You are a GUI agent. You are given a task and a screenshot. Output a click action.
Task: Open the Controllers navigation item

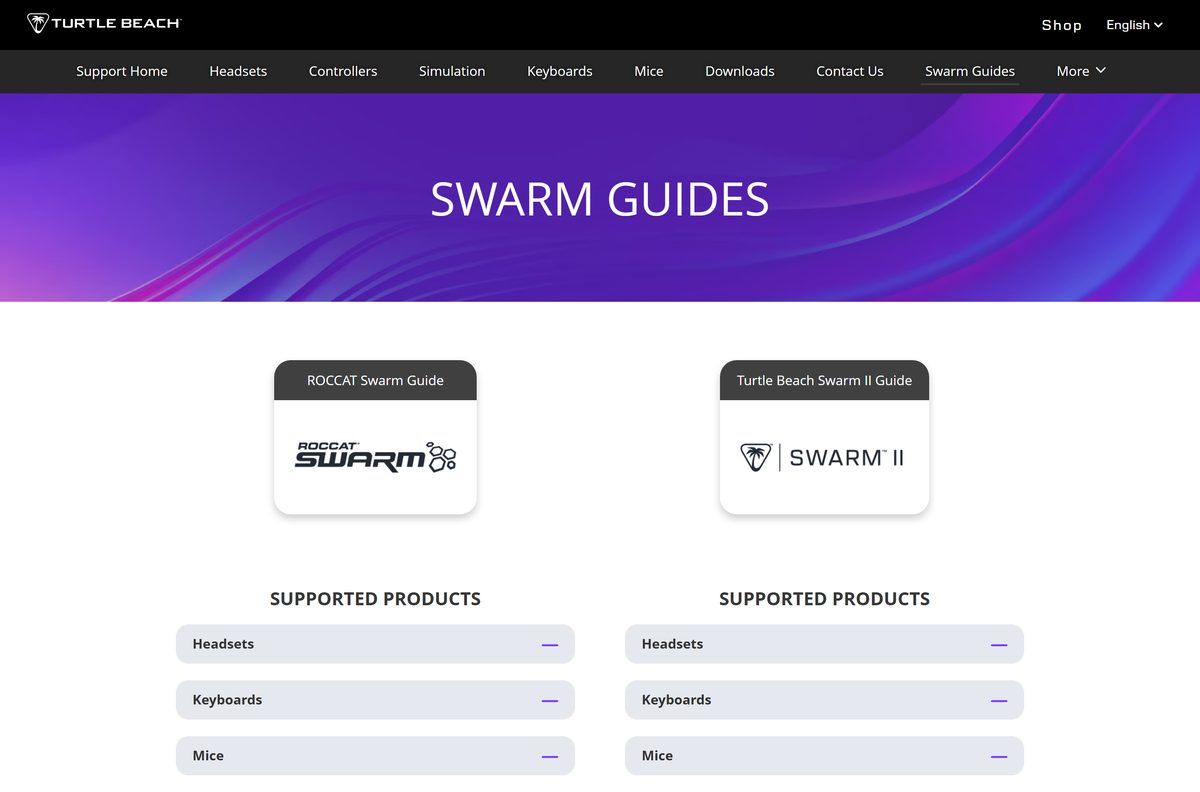coord(343,71)
